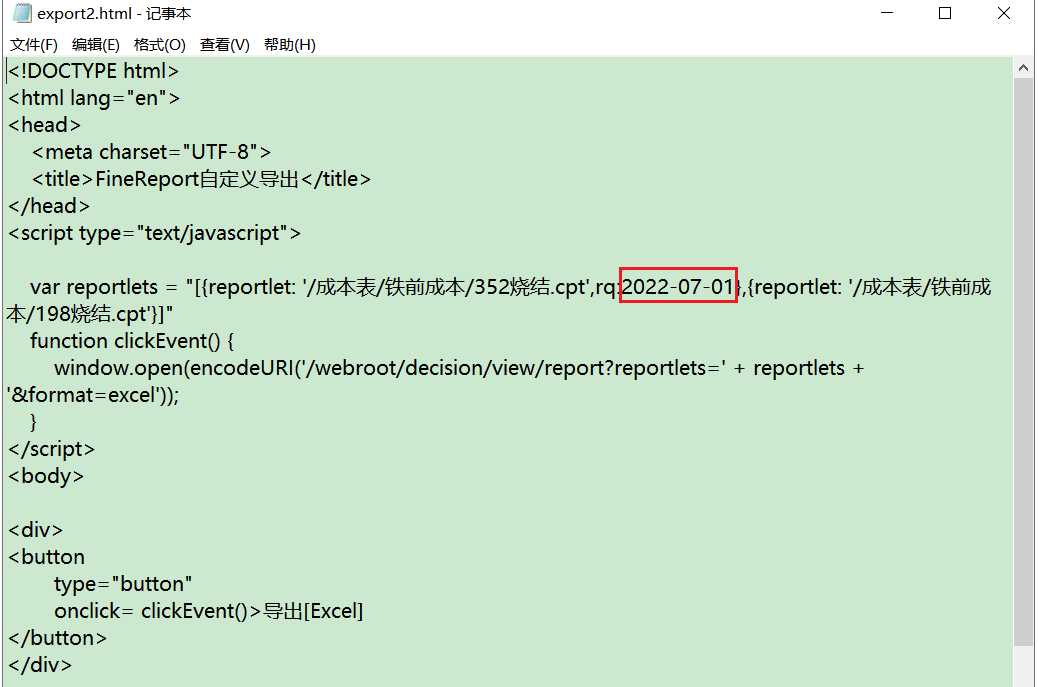Viewport: 1038px width, 687px height.
Task: Click the <html lang="en"> line
Action: pos(94,98)
